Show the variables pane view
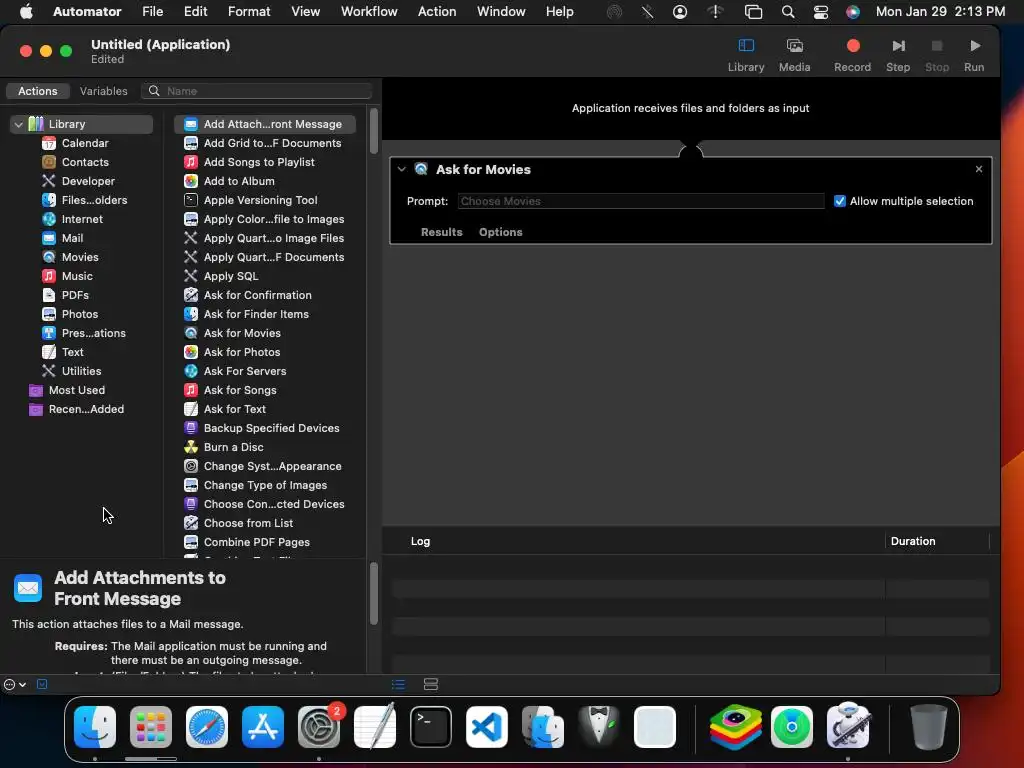The width and height of the screenshot is (1024, 768). tap(430, 684)
